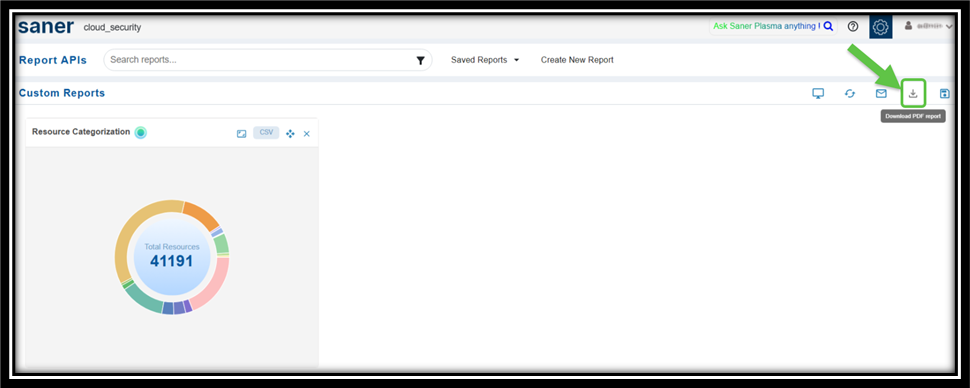Open the settings gear icon

coord(880,27)
